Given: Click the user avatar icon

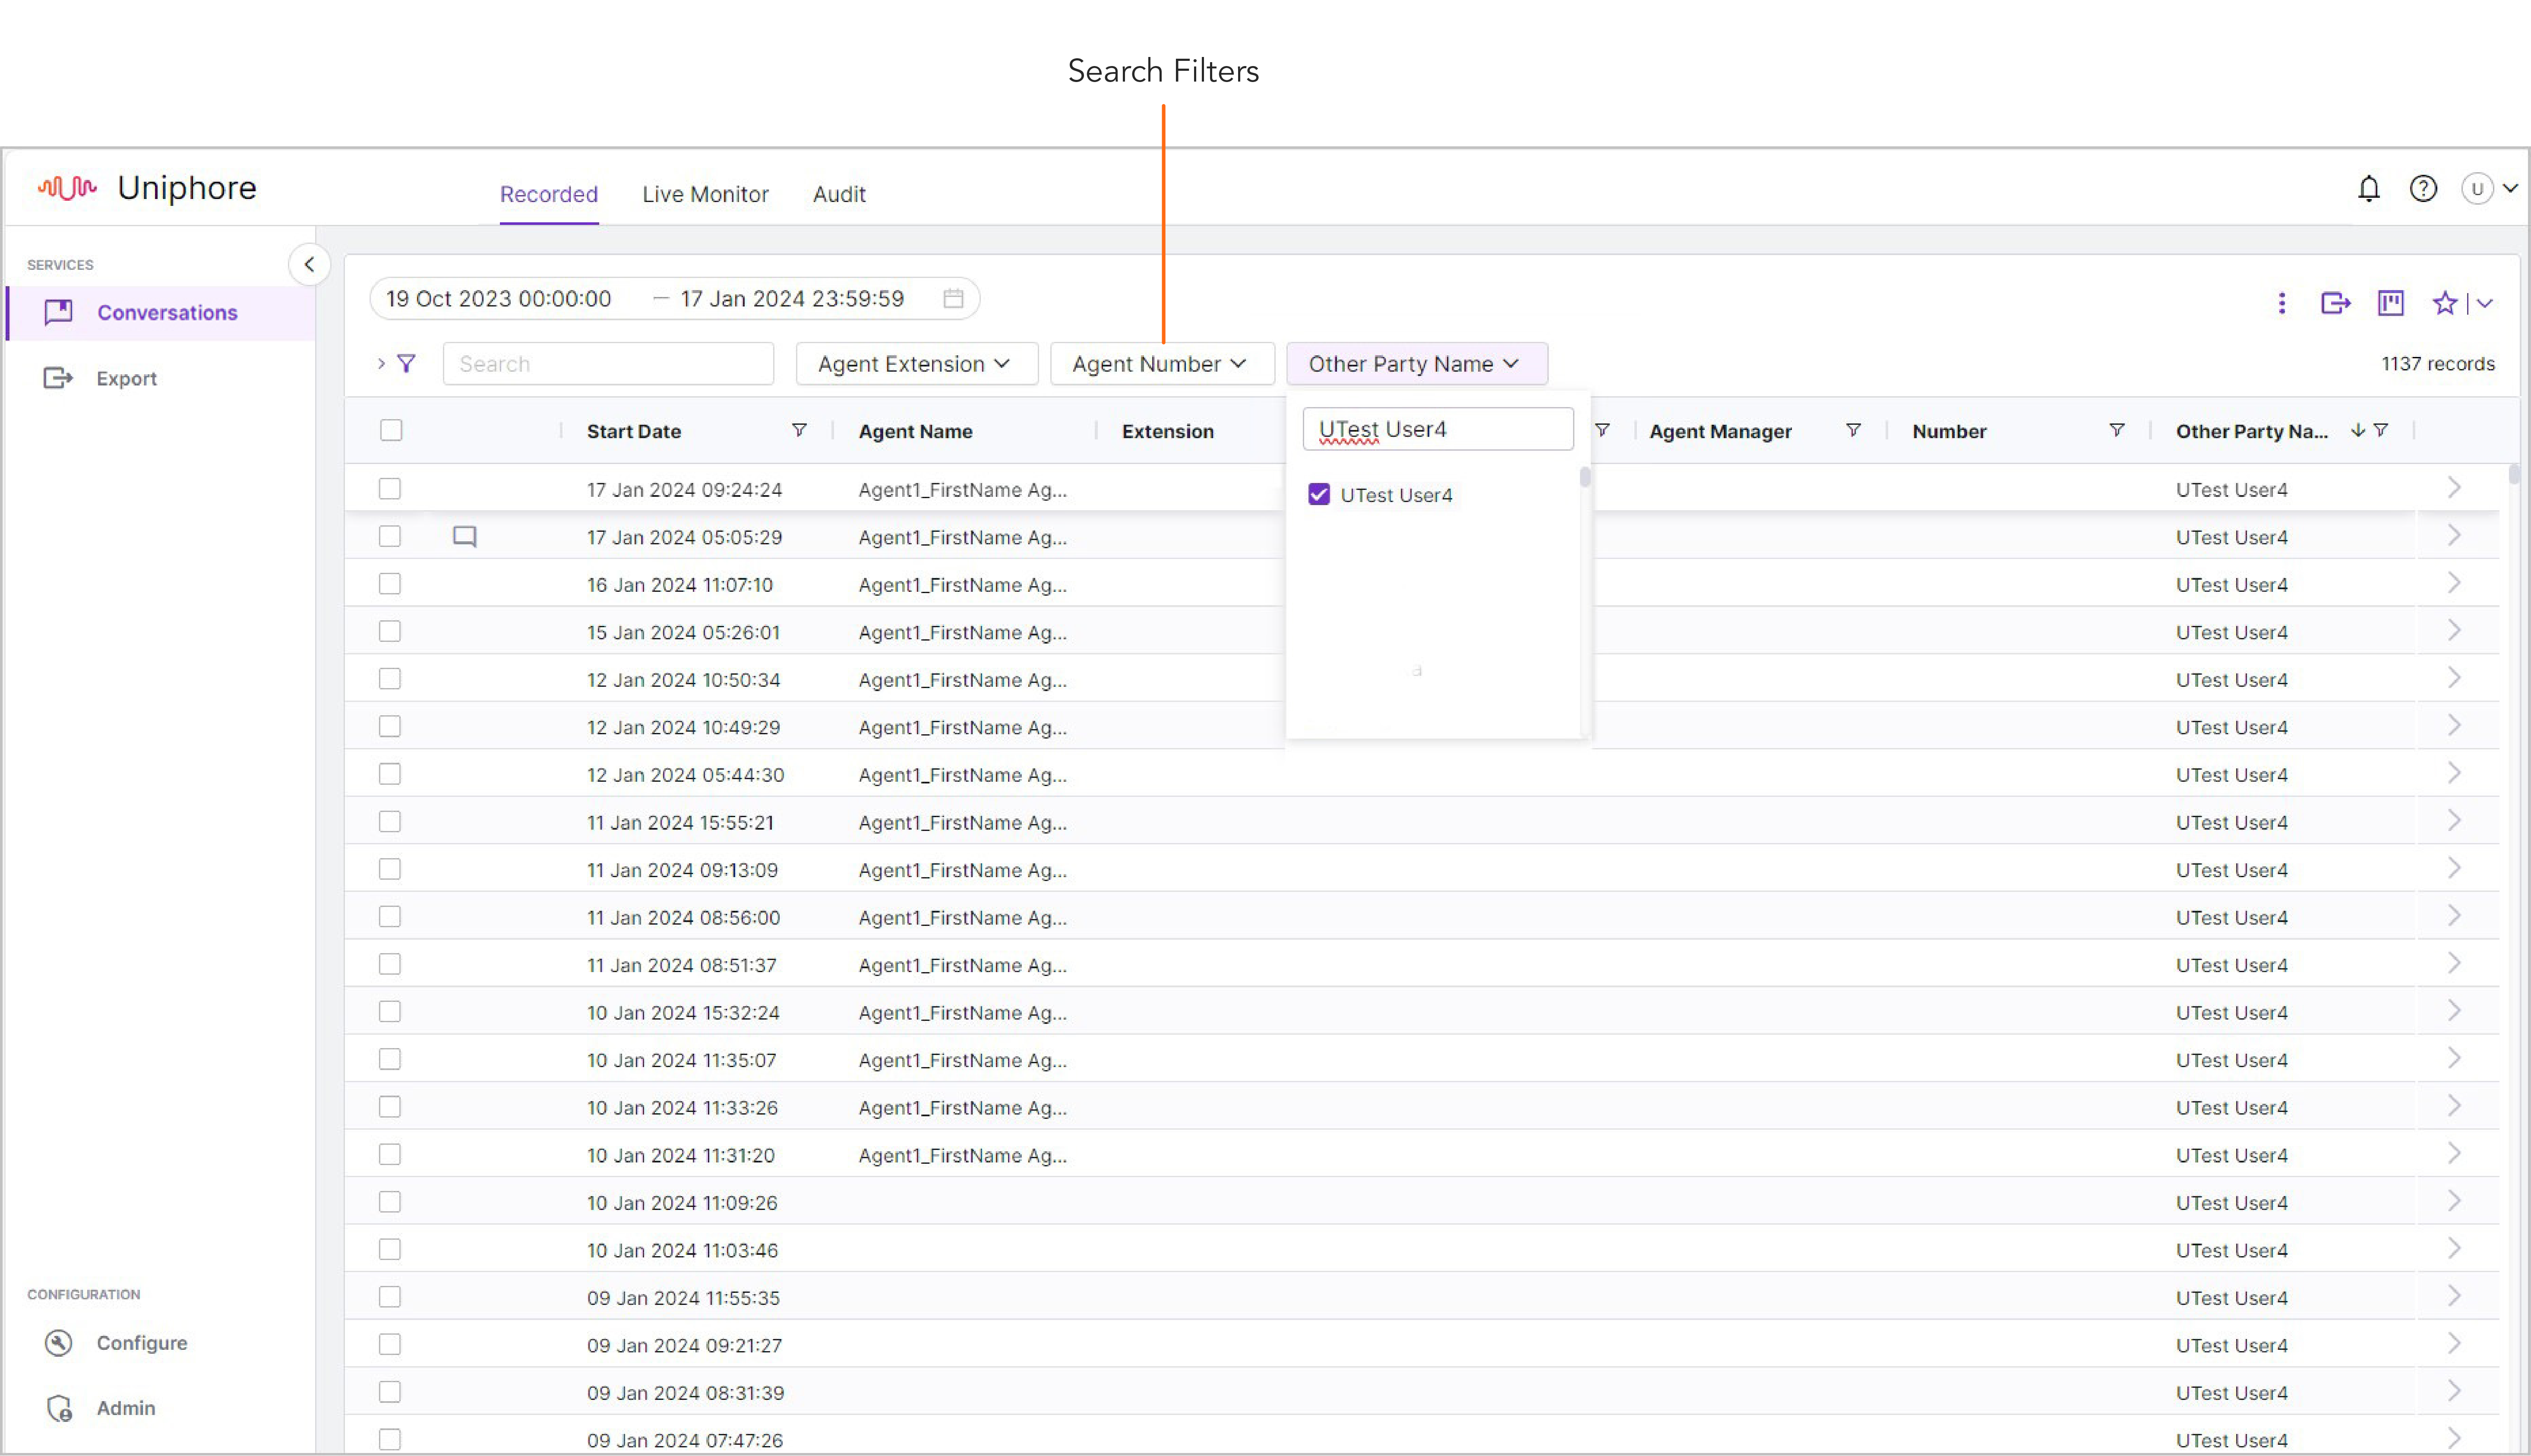Looking at the screenshot, I should [2477, 188].
